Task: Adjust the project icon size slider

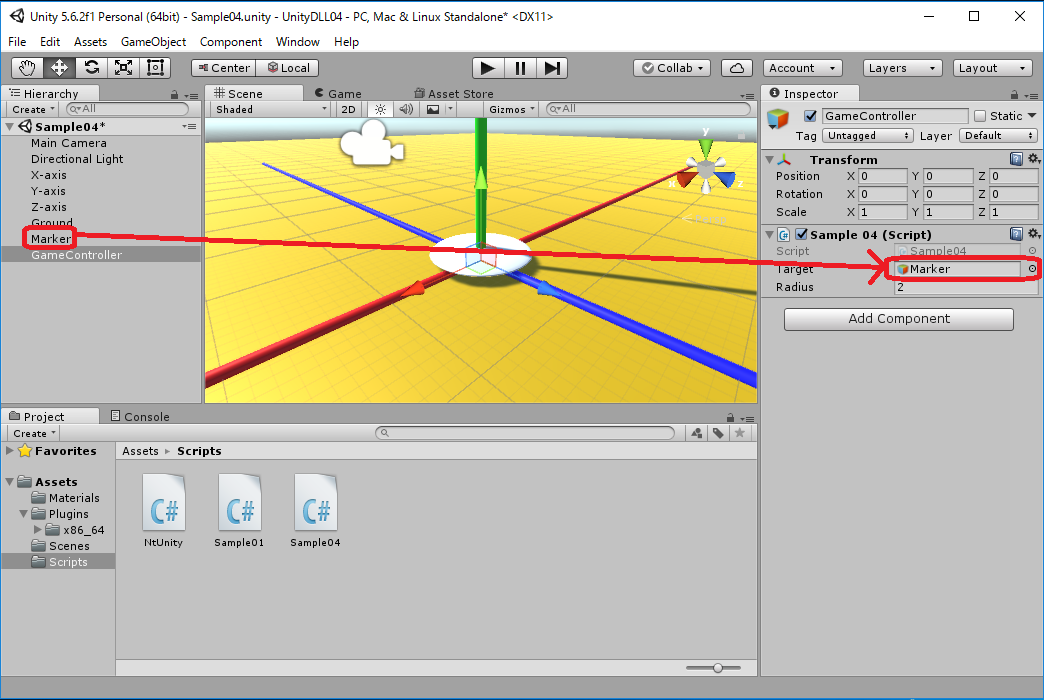Action: pos(718,667)
